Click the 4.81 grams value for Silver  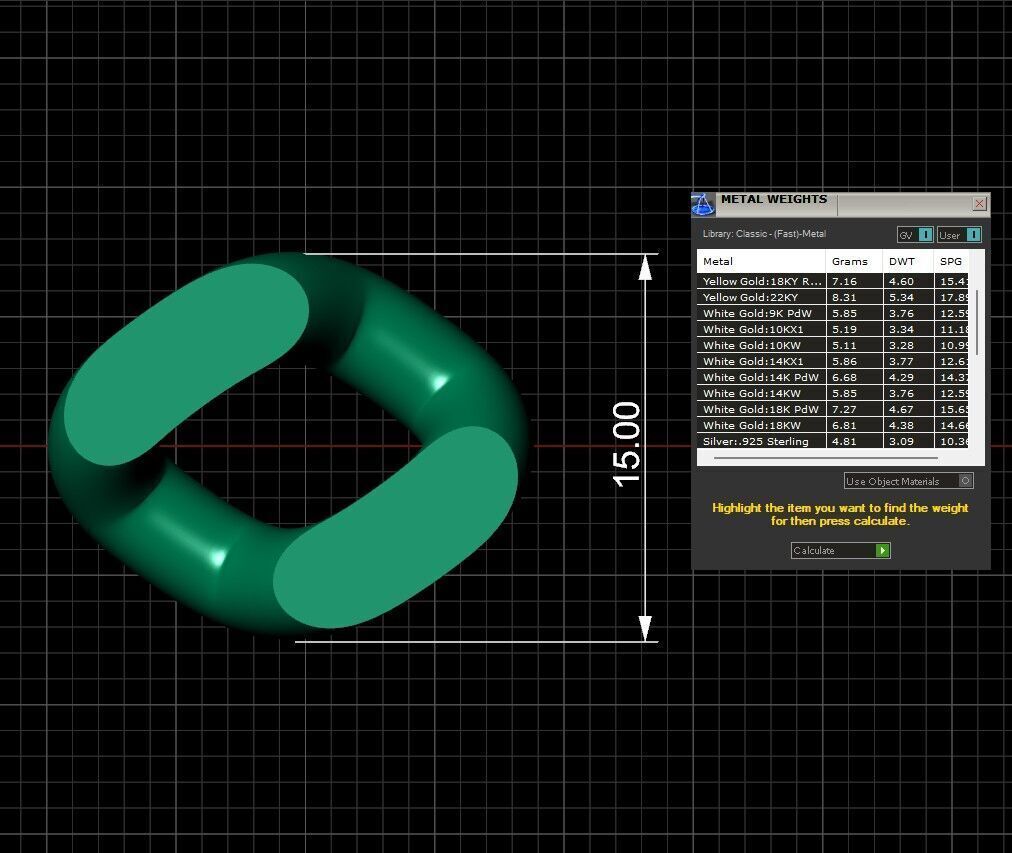point(844,441)
